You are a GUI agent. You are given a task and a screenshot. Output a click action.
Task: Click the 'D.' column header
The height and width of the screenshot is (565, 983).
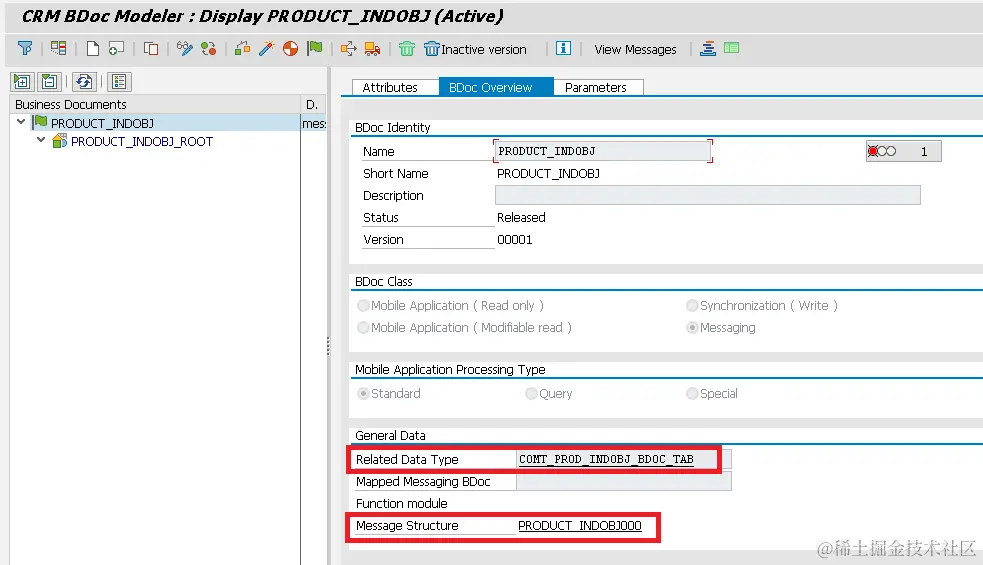[313, 104]
